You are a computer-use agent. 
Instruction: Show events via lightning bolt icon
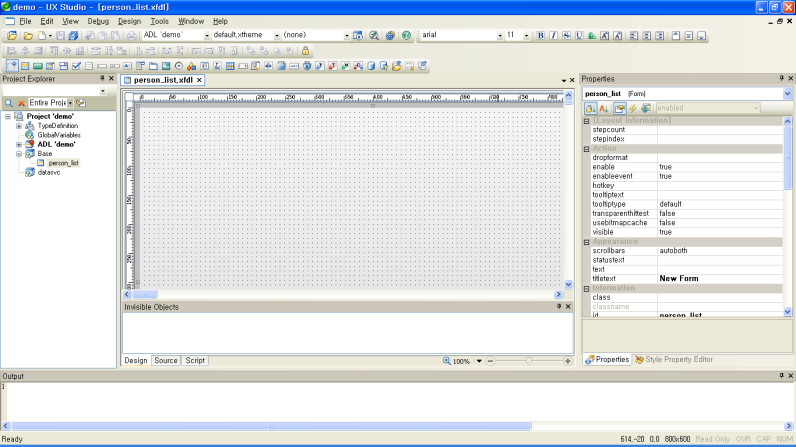click(633, 108)
